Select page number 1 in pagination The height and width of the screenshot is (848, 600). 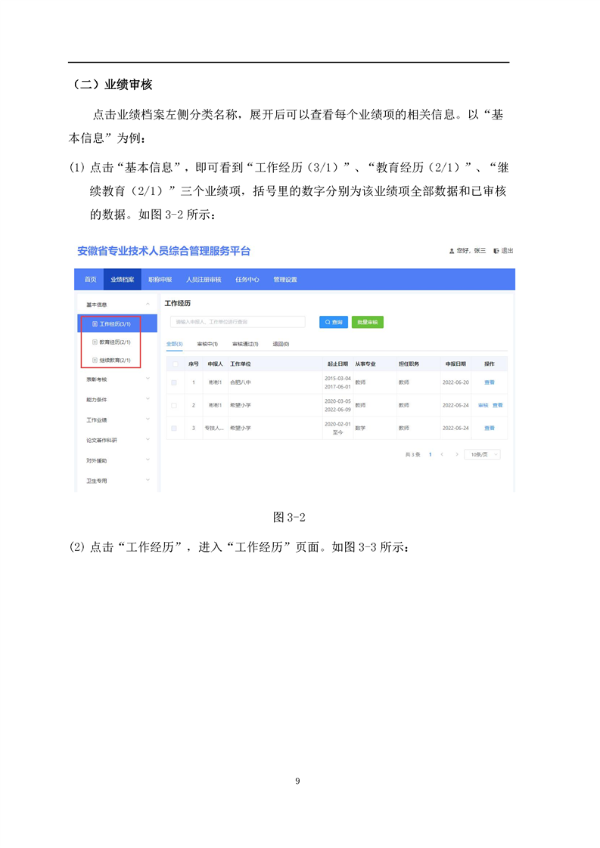[x=430, y=455]
